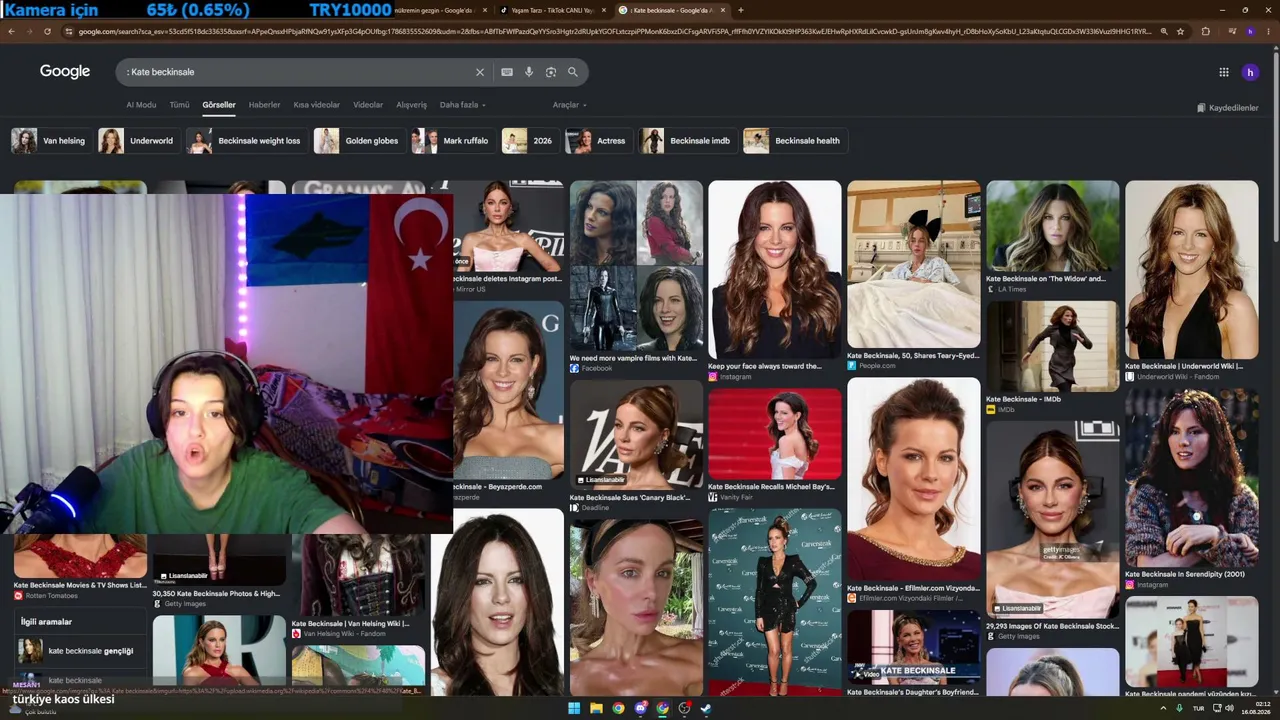Submit search with the magnifier icon
The width and height of the screenshot is (1280, 720).
point(573,72)
